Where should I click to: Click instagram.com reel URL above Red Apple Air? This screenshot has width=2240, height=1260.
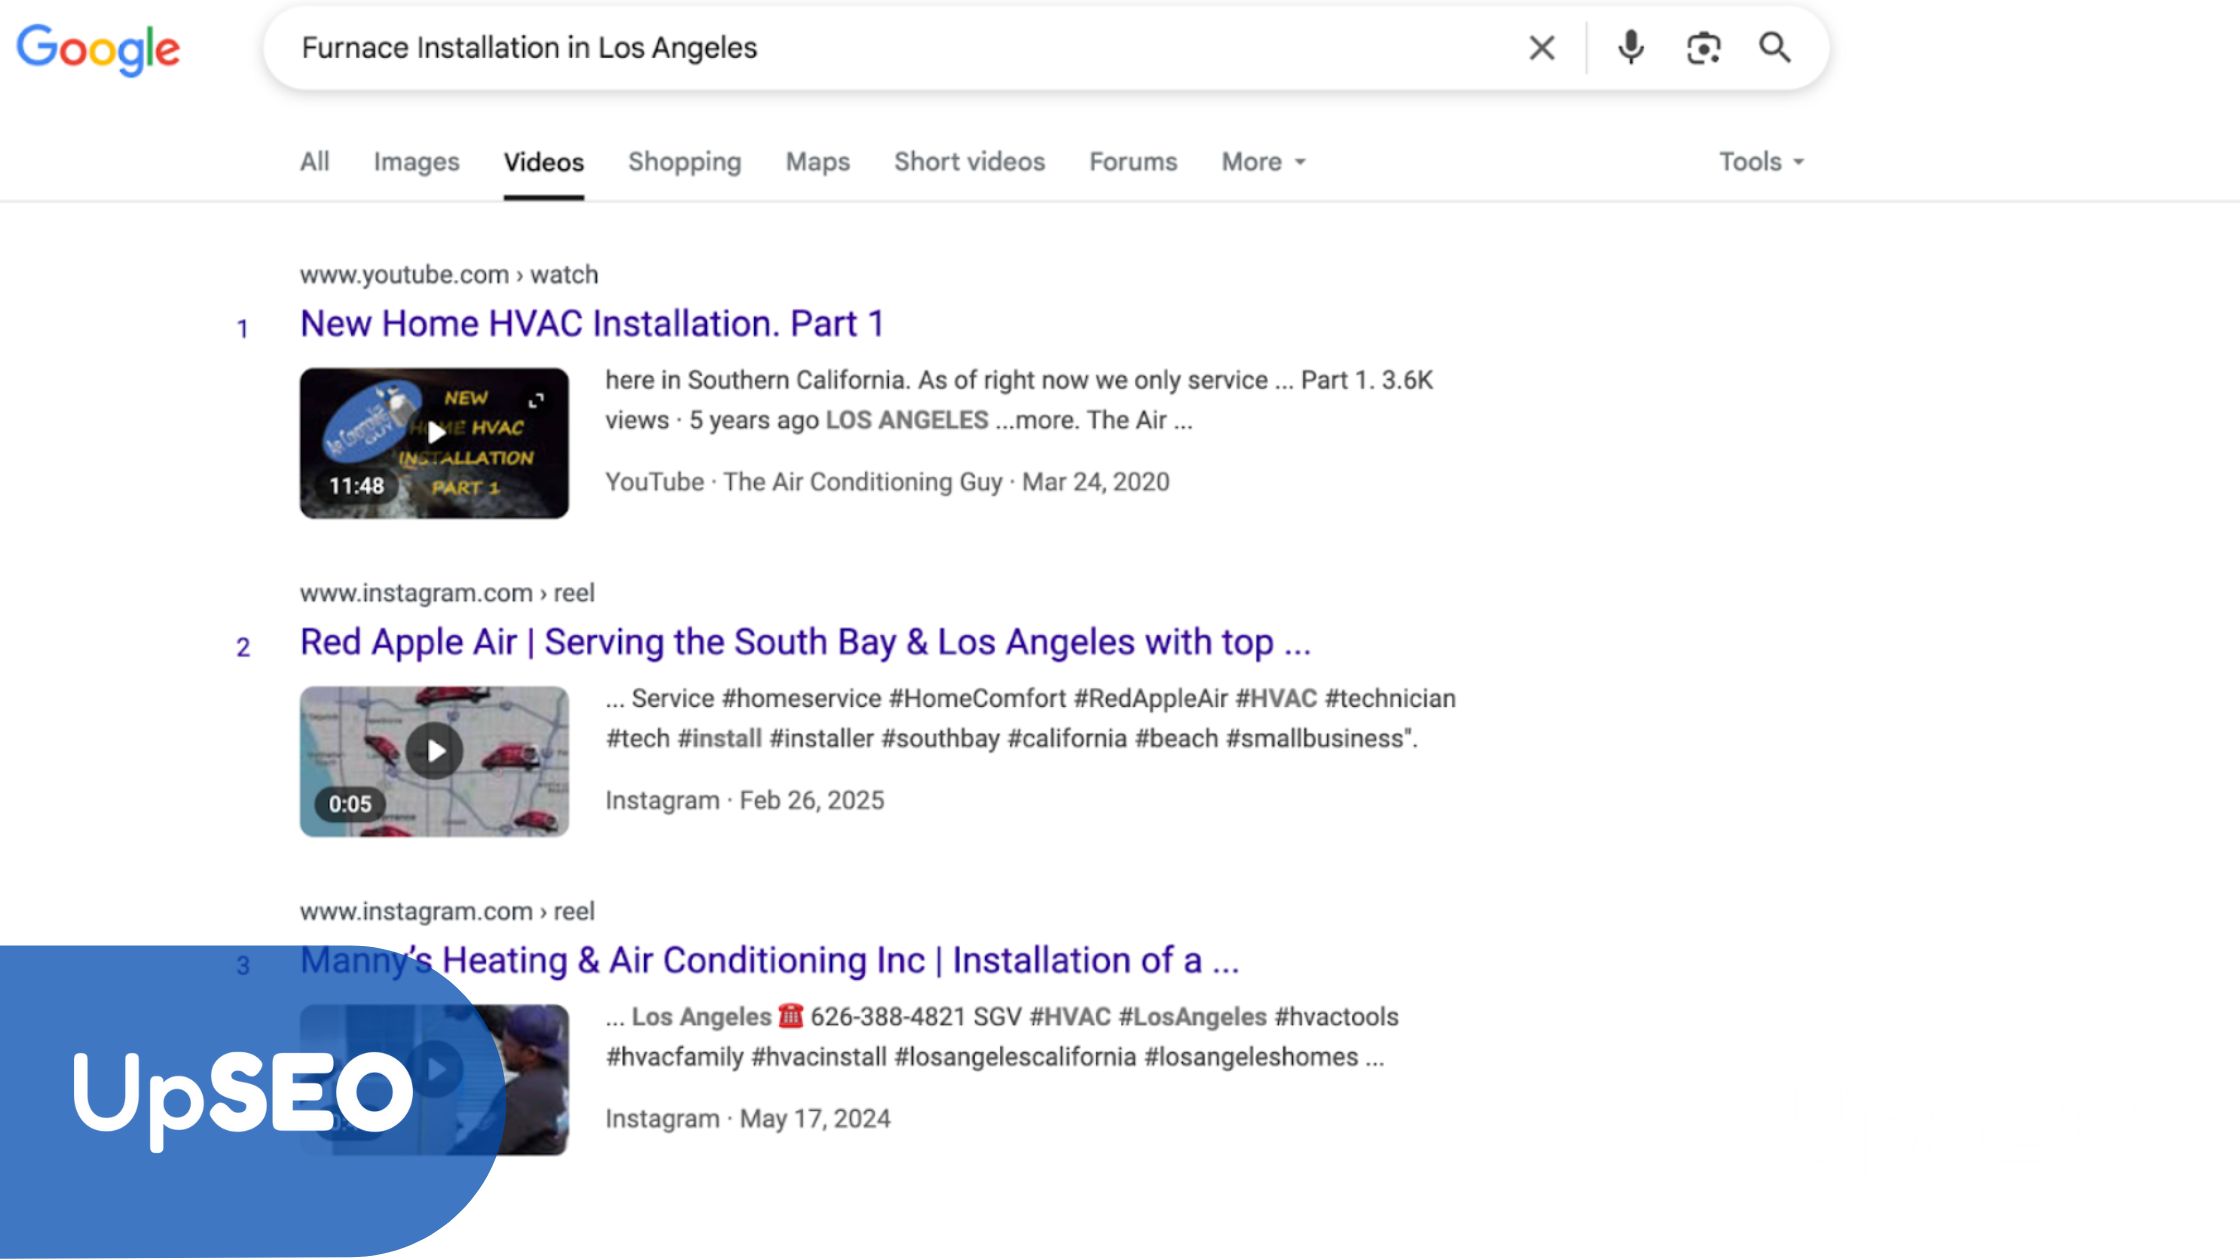click(447, 593)
